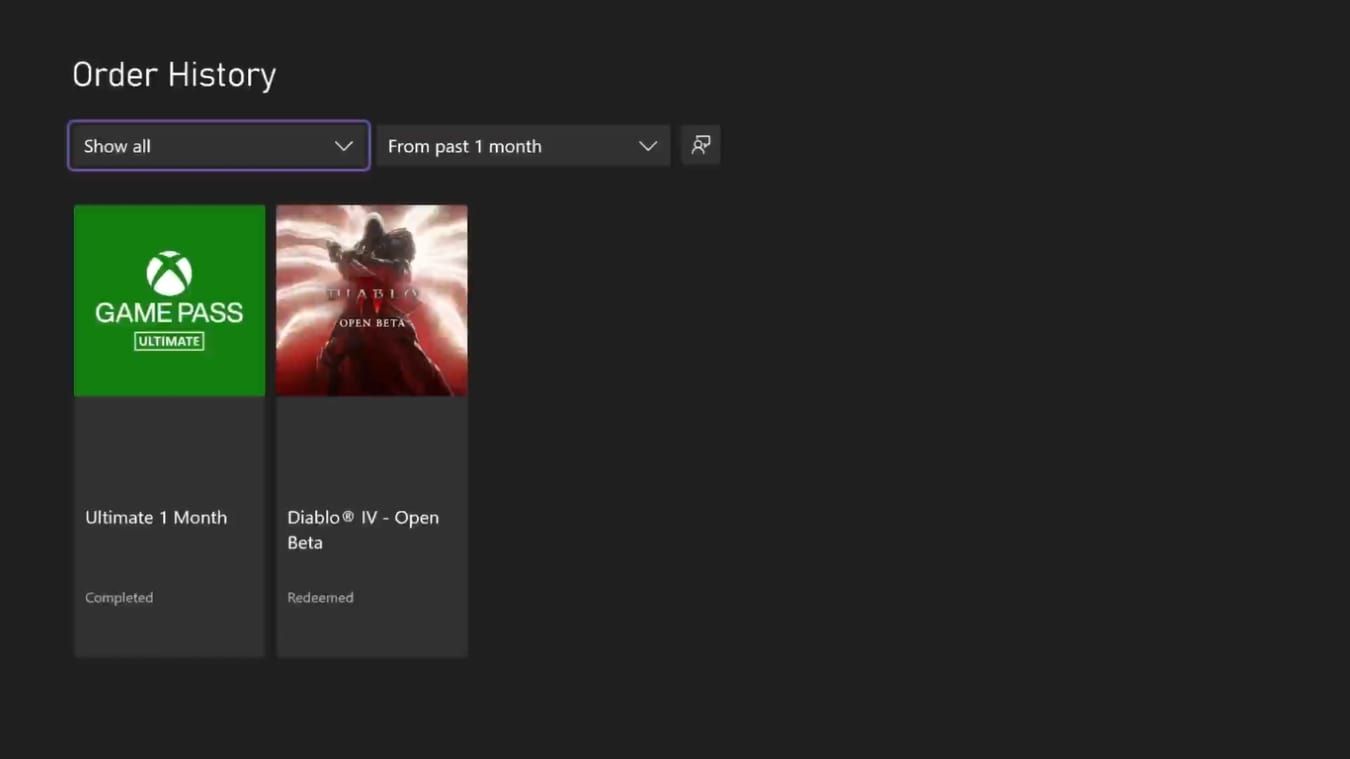Select the "Diablo® IV - Open Beta" title

tap(363, 530)
